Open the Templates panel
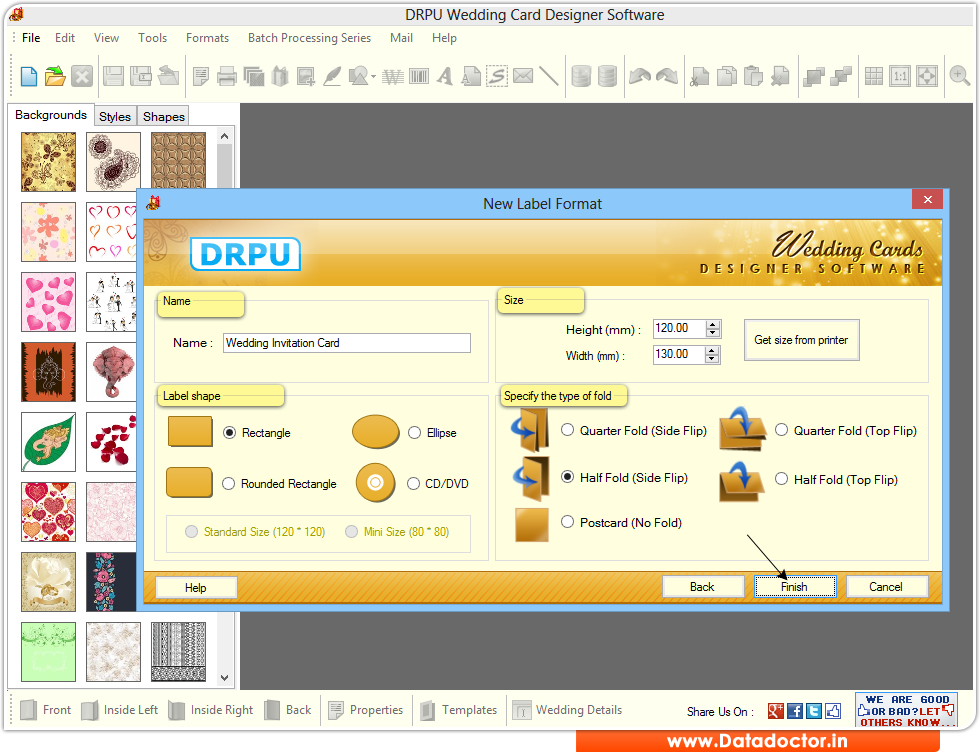 coord(459,710)
